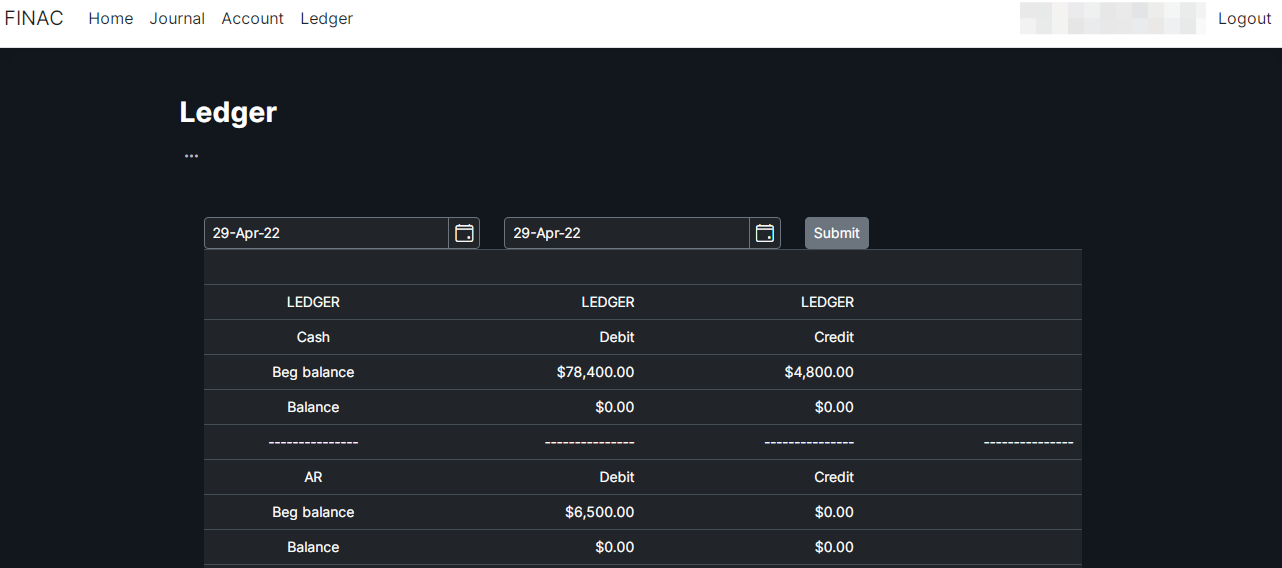Select the Cash account name cell

click(x=313, y=337)
